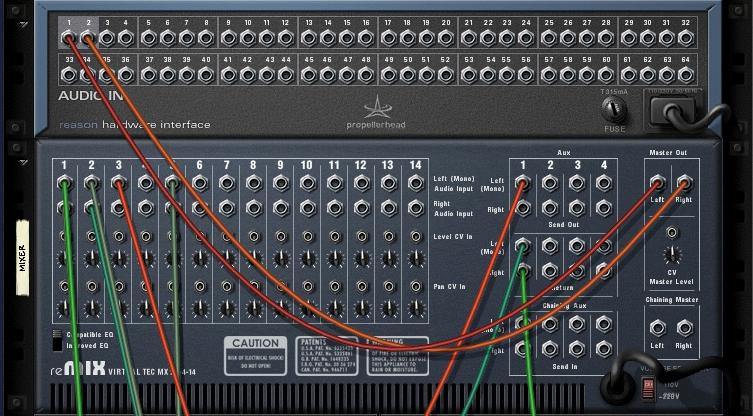This screenshot has width=753, height=416.
Task: Click Chaining Master Left jack
Action: [x=657, y=328]
